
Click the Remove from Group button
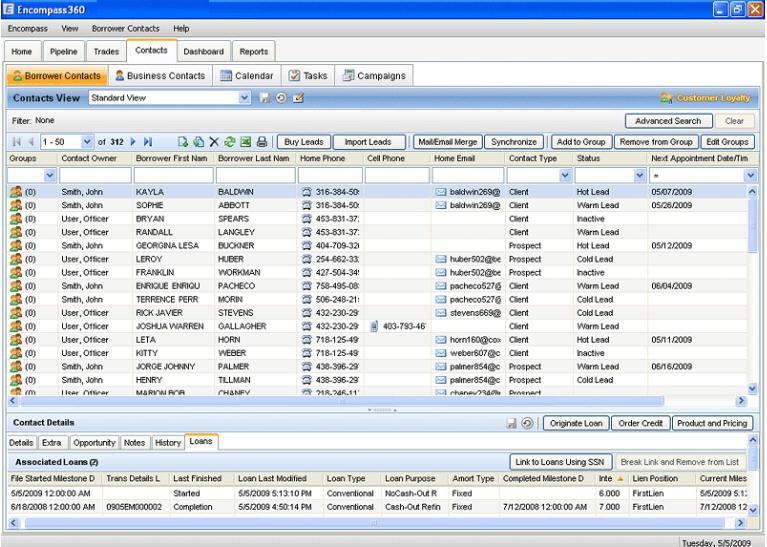(656, 142)
